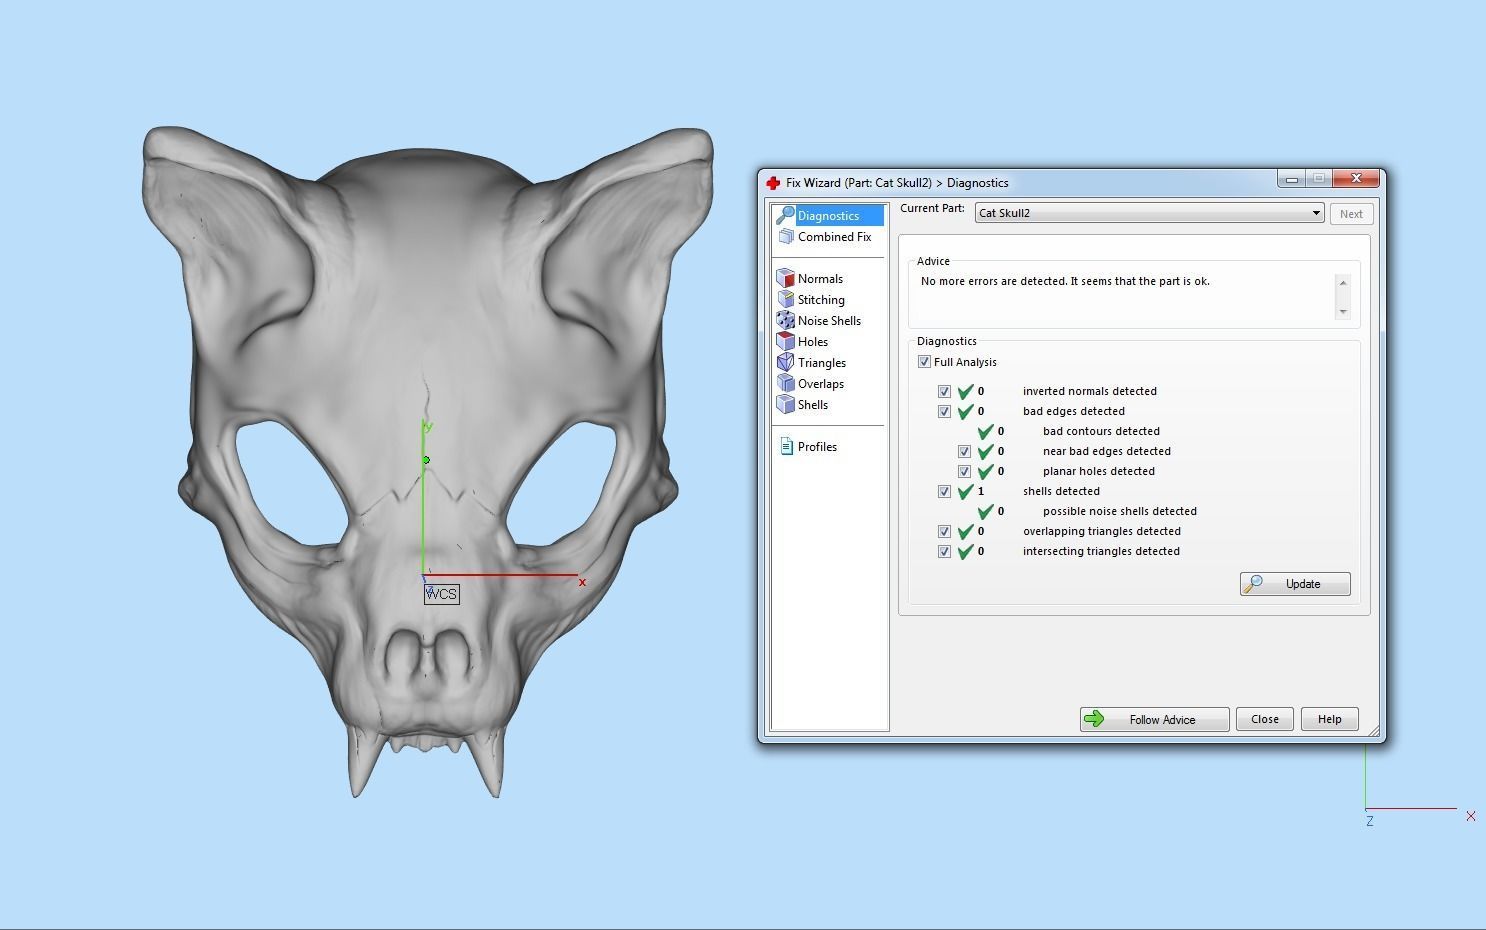Toggle intersecting triangles detected checkbox
This screenshot has height=930, width=1486.
point(944,551)
